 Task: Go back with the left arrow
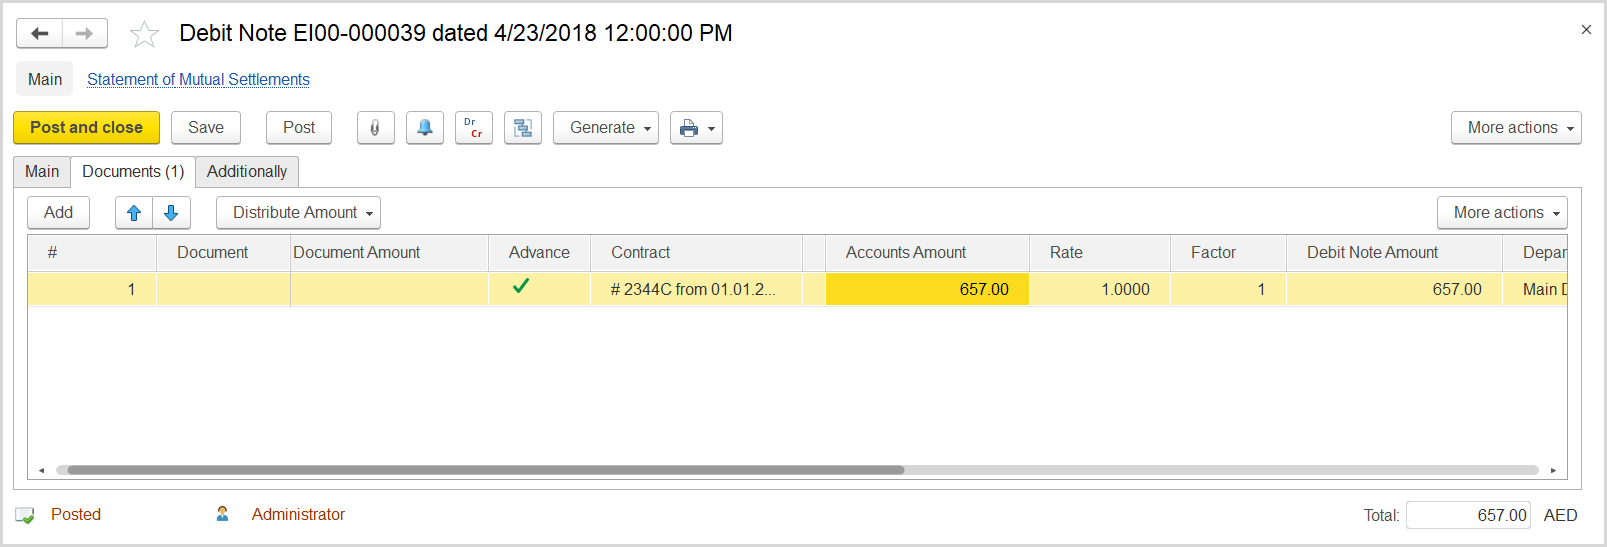point(40,34)
